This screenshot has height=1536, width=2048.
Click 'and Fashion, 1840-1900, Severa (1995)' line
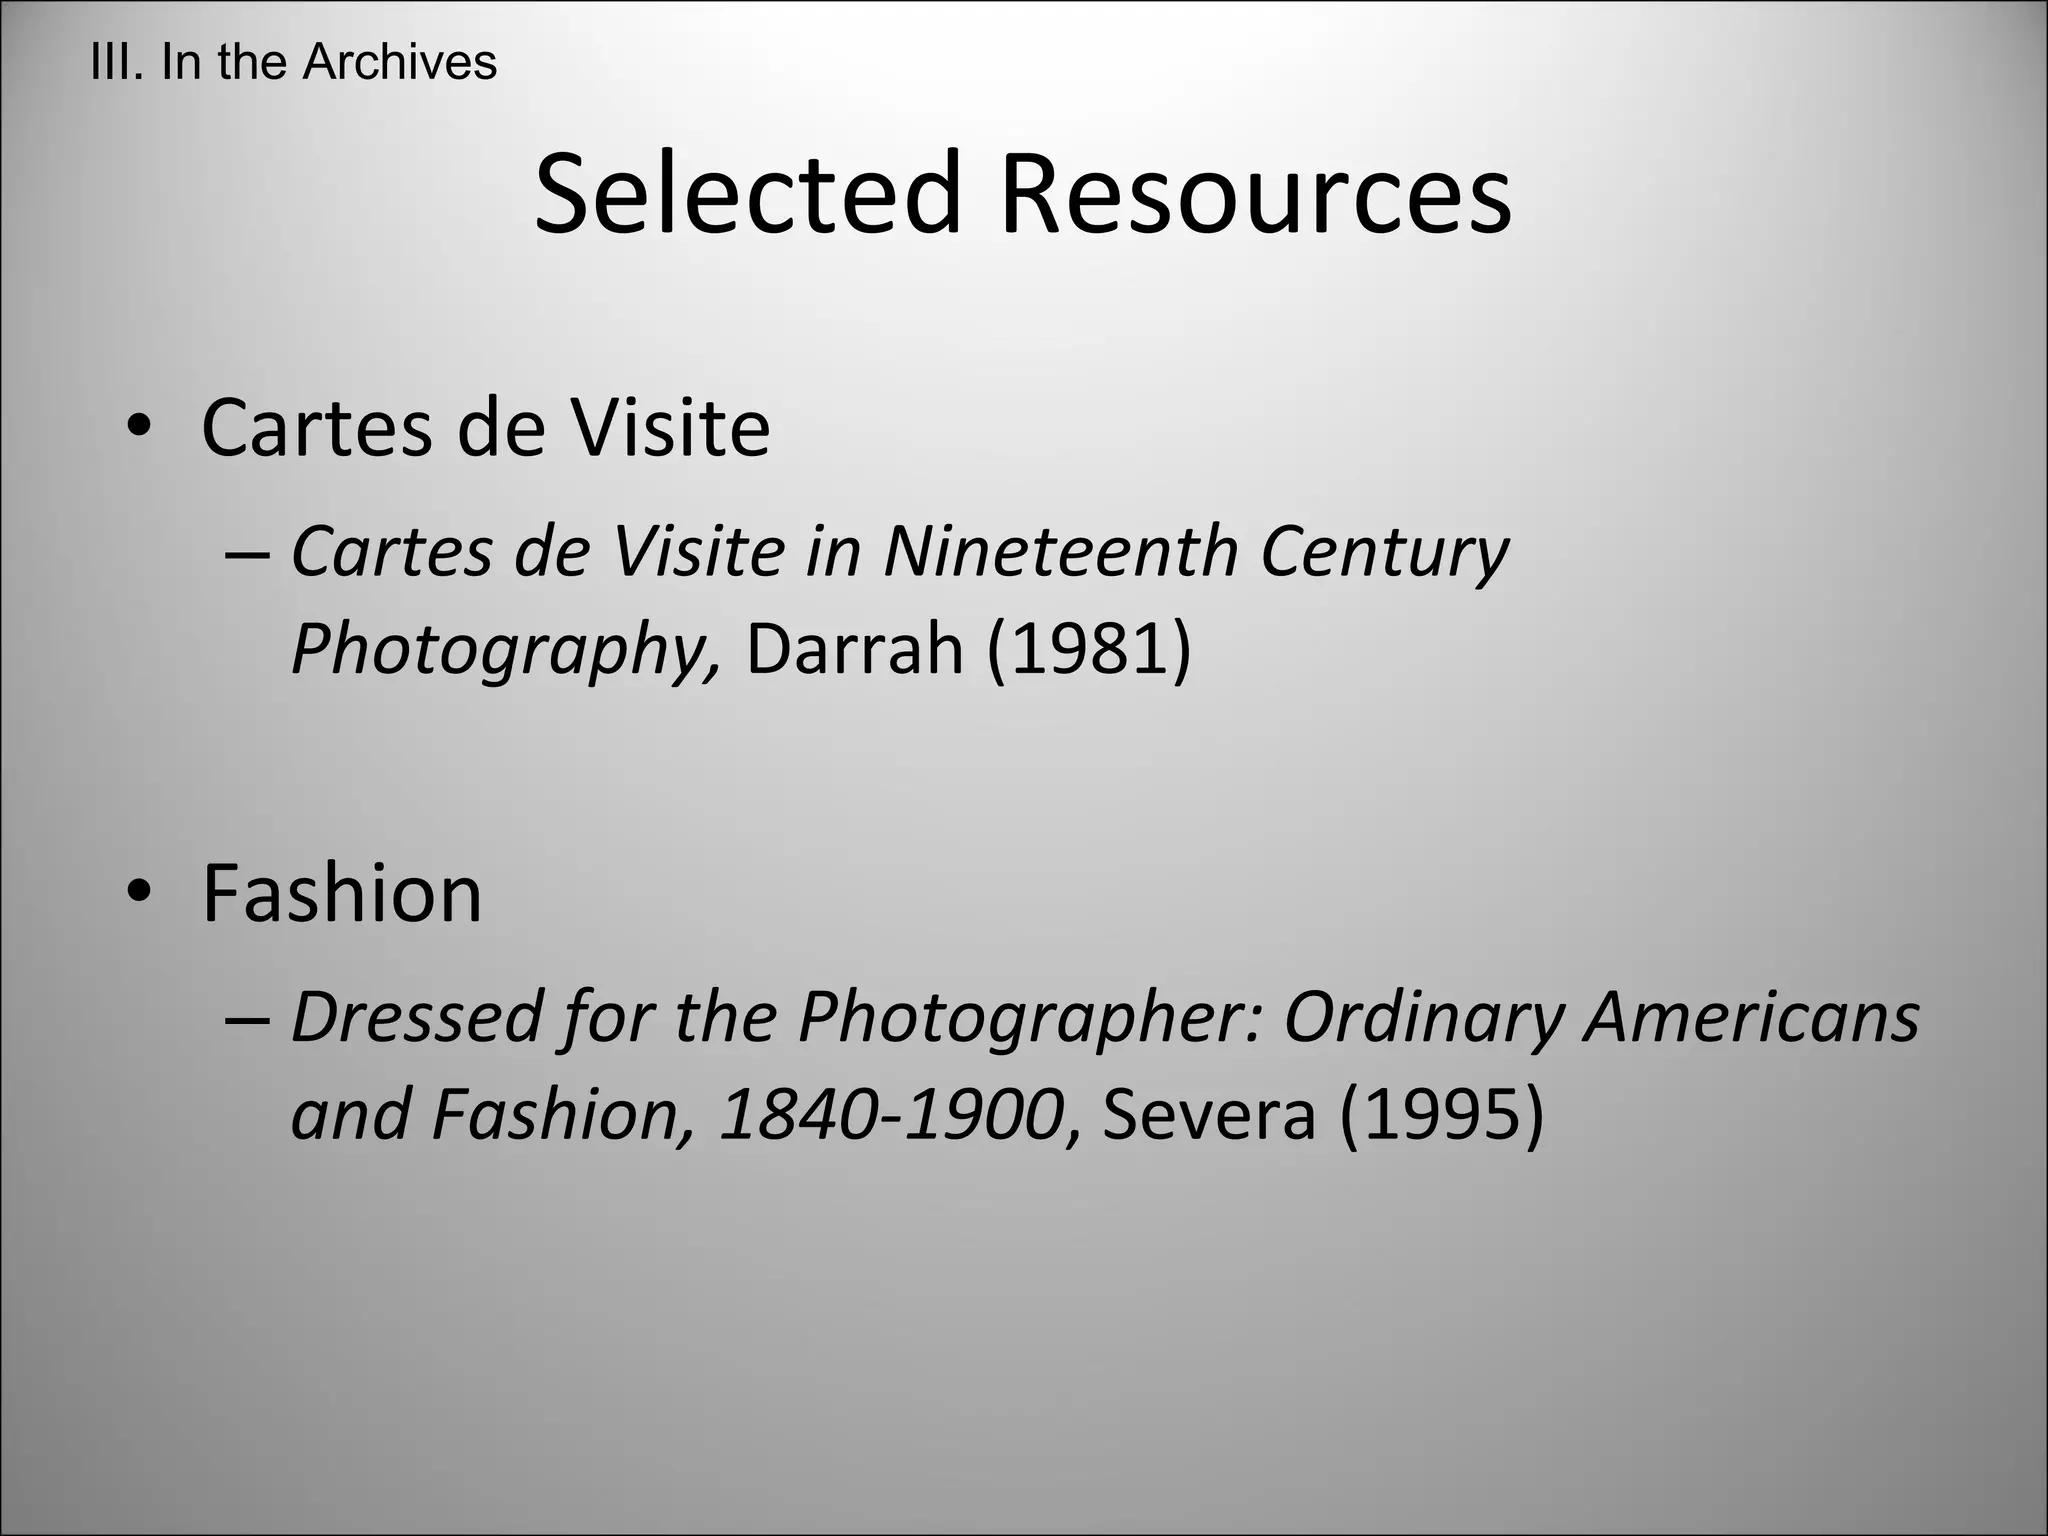pos(918,1115)
